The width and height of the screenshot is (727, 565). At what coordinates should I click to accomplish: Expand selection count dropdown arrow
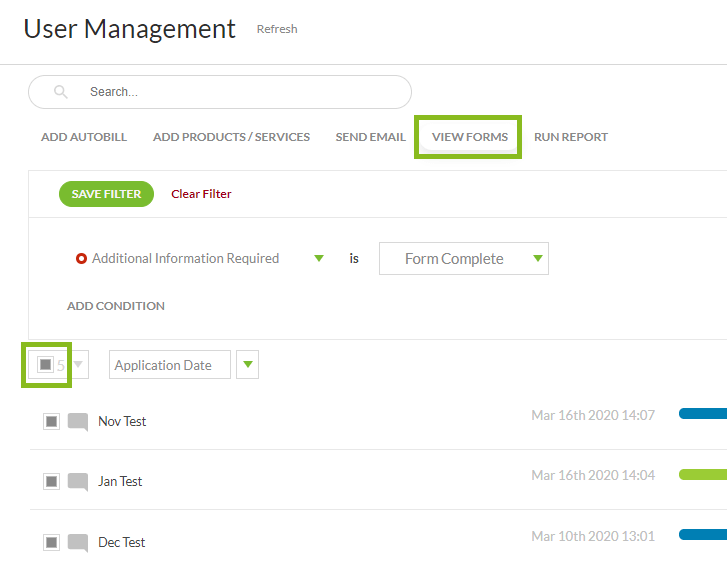tap(78, 366)
